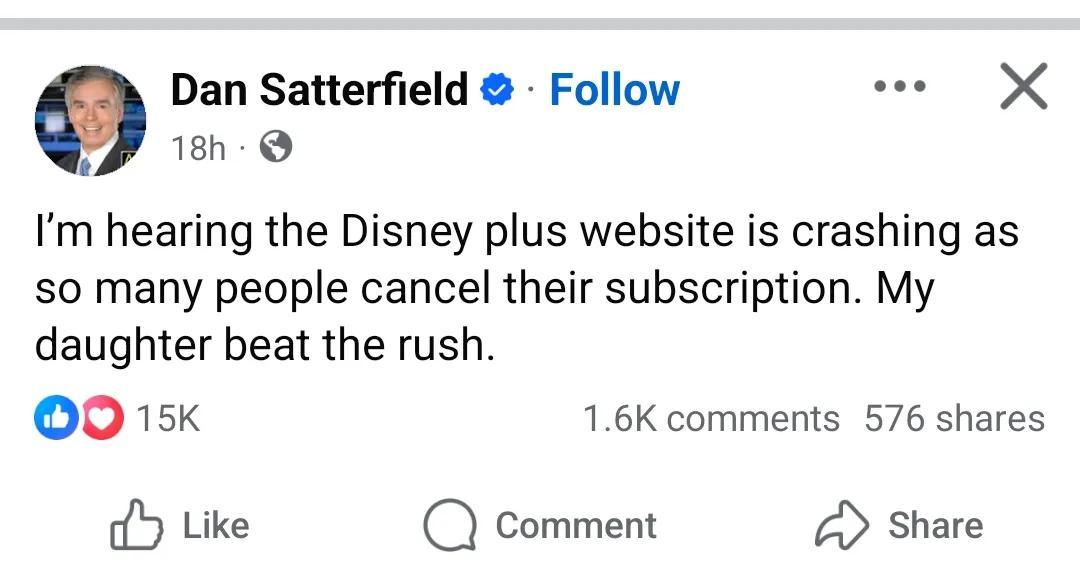Dismiss the post with the X
The height and width of the screenshot is (575, 1080).
pyautogui.click(x=1024, y=86)
